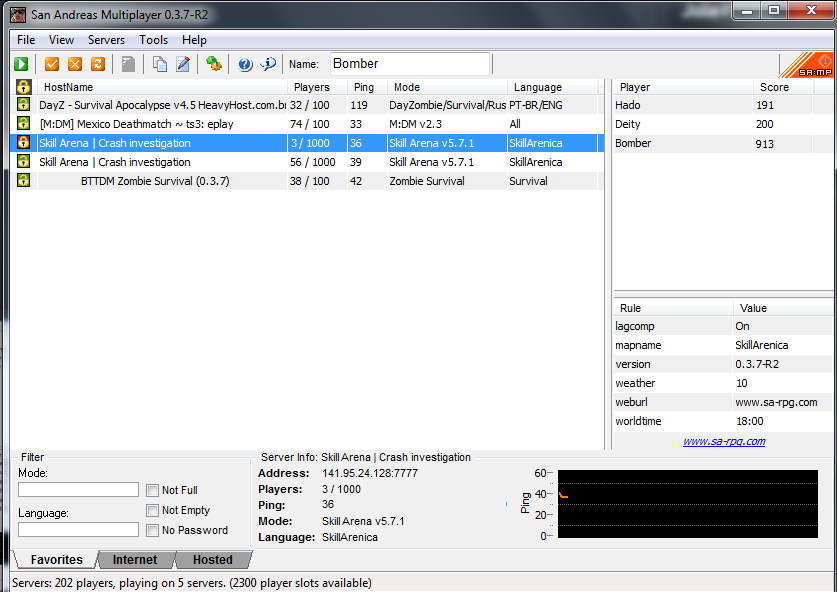Switch to the Internet tab
The height and width of the screenshot is (592, 837).
click(x=135, y=559)
